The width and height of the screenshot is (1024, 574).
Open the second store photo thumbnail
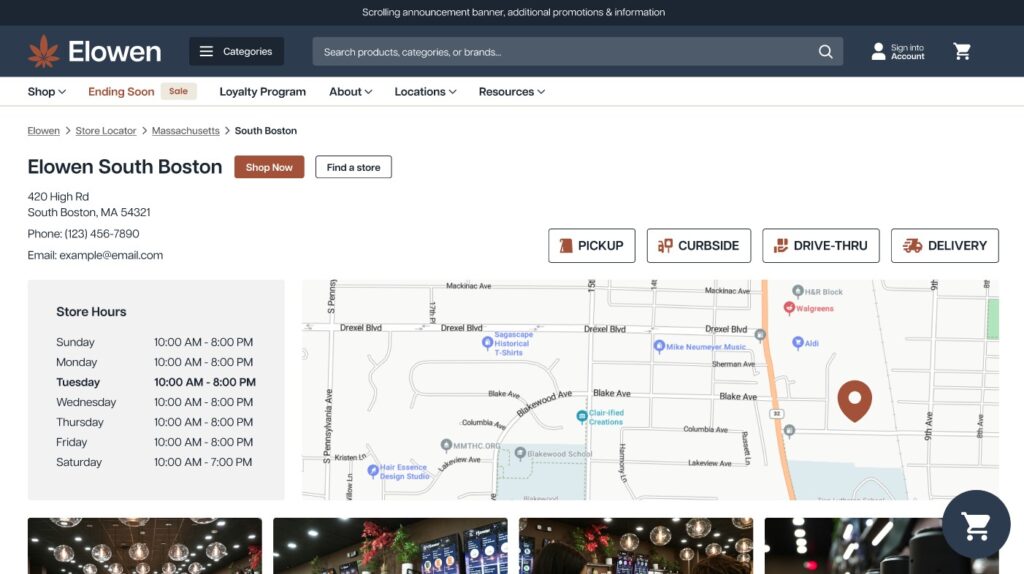coord(391,546)
